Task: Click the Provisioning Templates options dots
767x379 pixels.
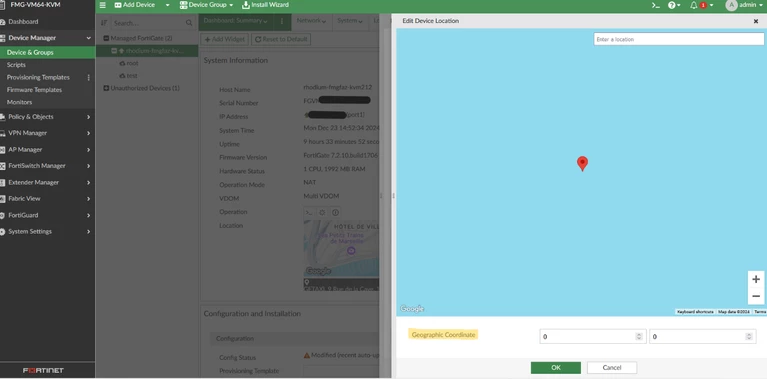Action: click(89, 77)
